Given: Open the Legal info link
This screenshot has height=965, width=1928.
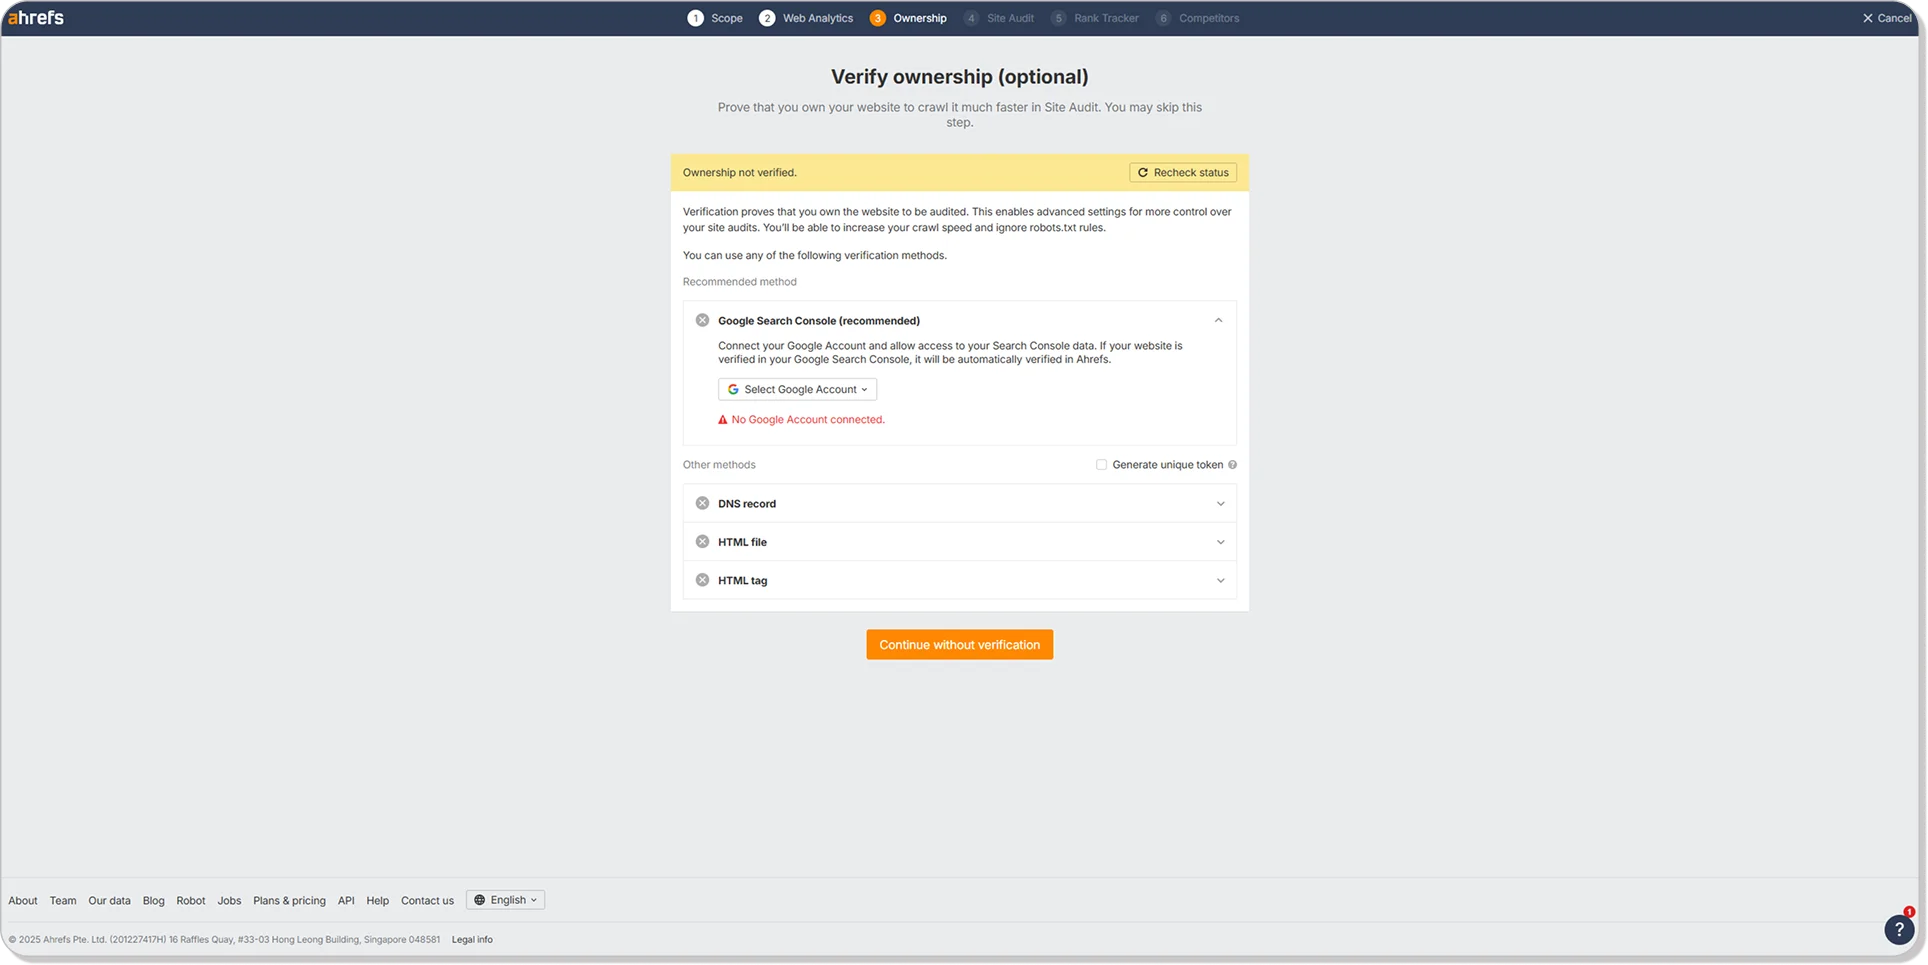Looking at the screenshot, I should point(472,940).
